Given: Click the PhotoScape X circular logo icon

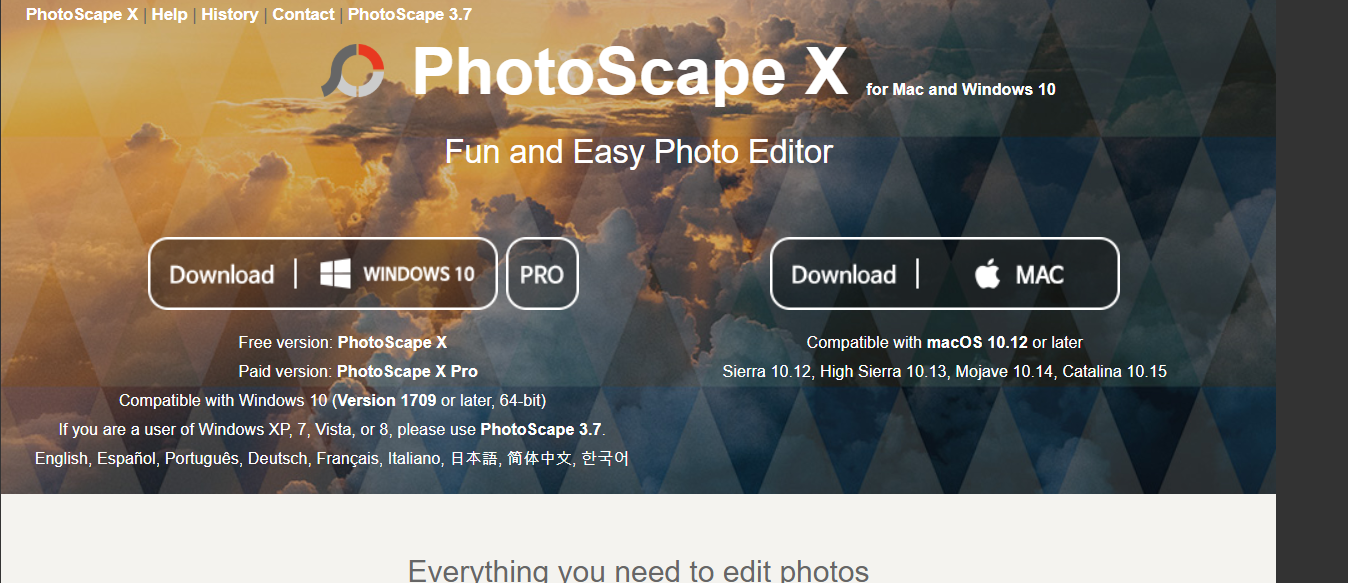Looking at the screenshot, I should point(353,71).
